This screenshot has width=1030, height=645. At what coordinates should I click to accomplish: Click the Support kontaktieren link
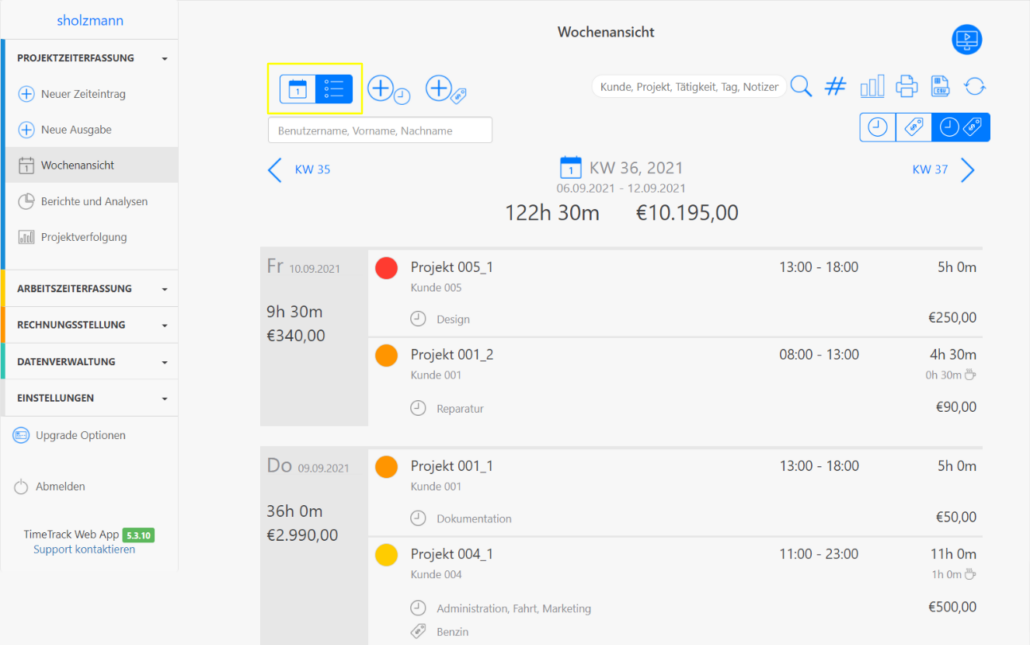[x=84, y=550]
